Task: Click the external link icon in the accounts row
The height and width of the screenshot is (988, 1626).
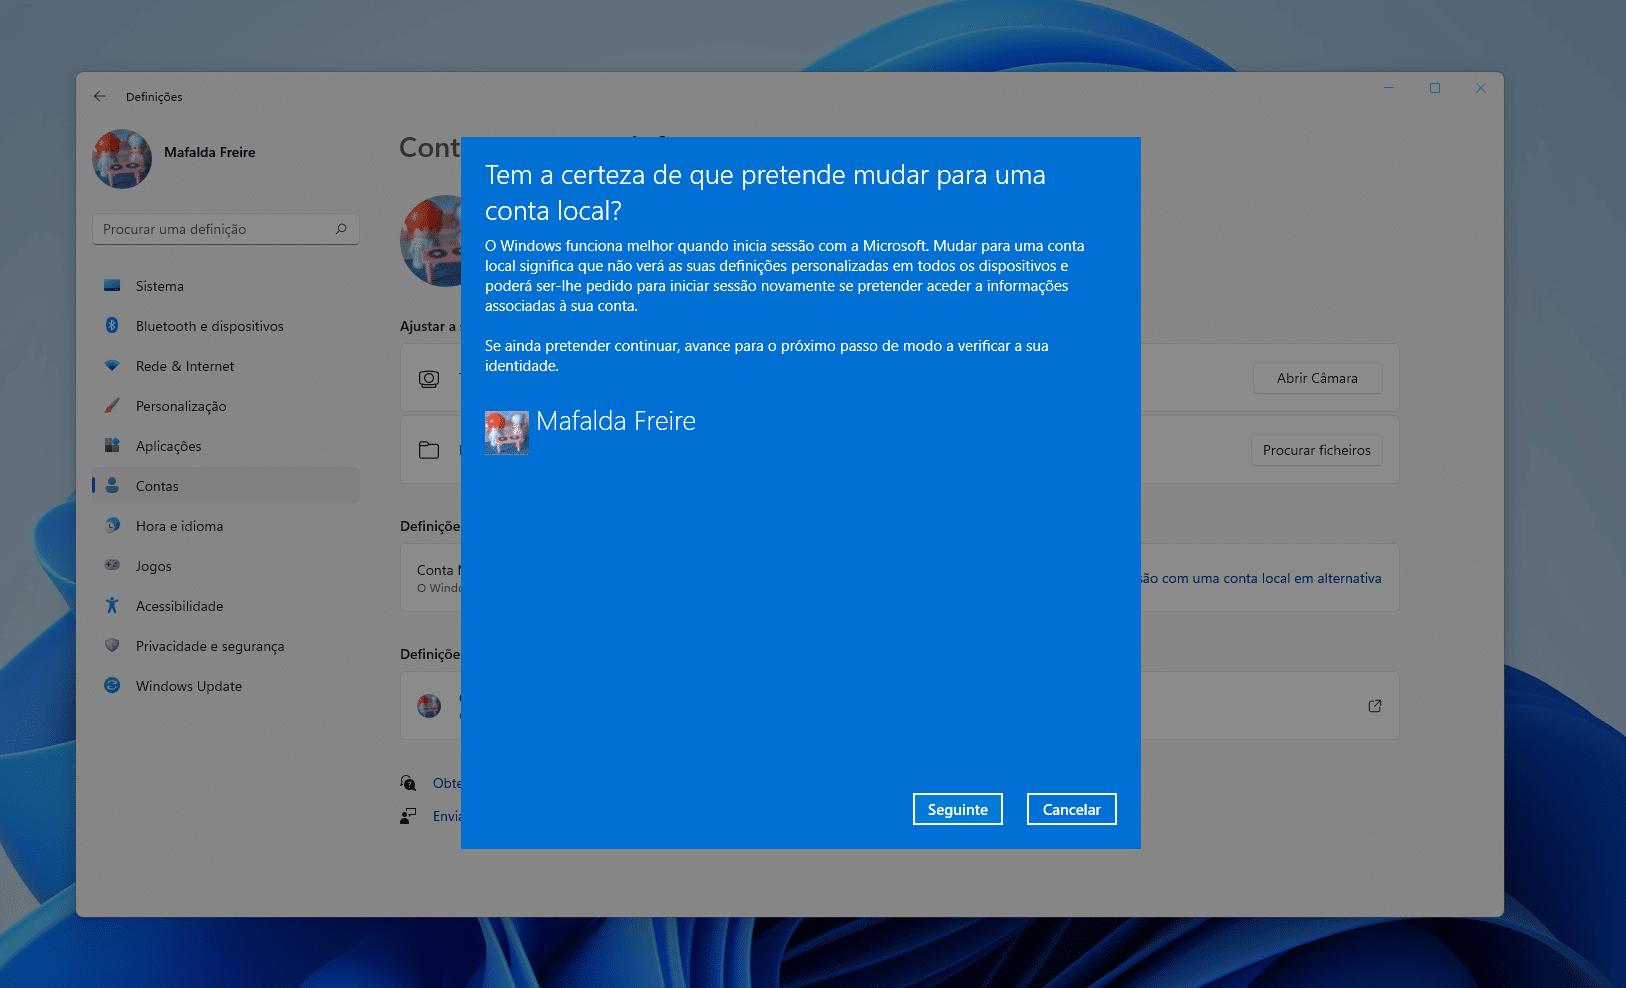Action: pos(1375,706)
